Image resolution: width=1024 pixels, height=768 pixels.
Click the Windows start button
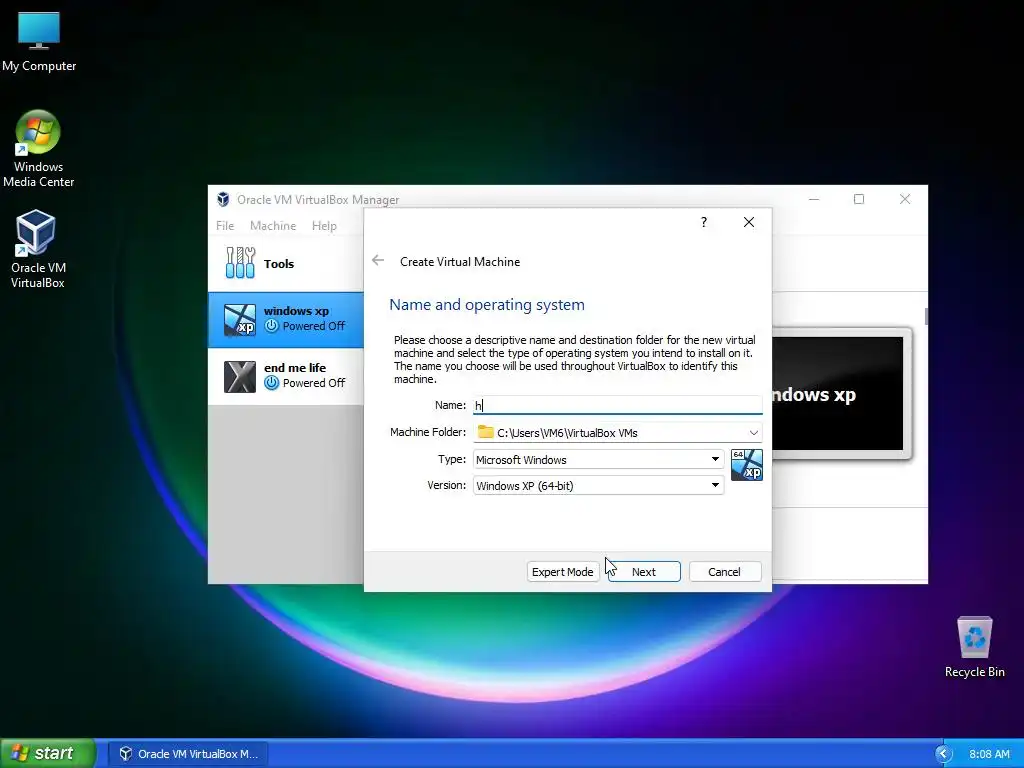tap(47, 753)
